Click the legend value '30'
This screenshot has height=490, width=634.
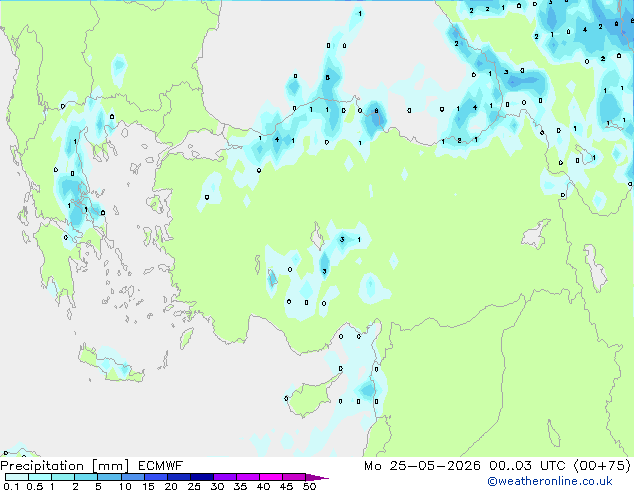point(217,486)
